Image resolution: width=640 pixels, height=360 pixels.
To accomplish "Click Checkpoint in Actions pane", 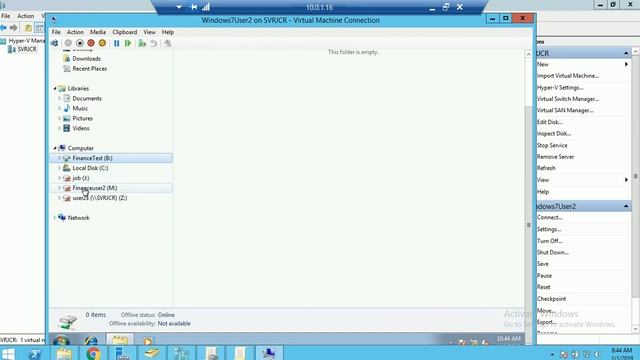I will (x=551, y=299).
